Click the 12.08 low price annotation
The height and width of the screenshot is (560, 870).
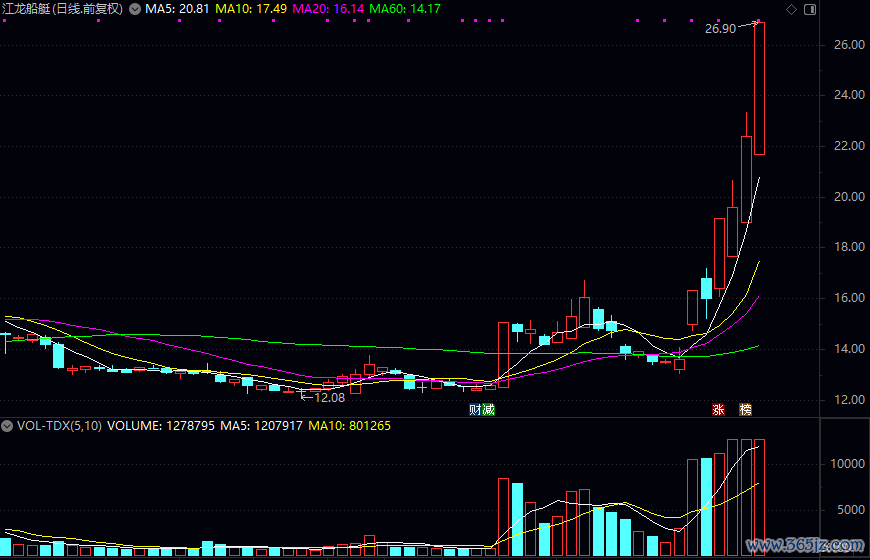click(x=329, y=397)
